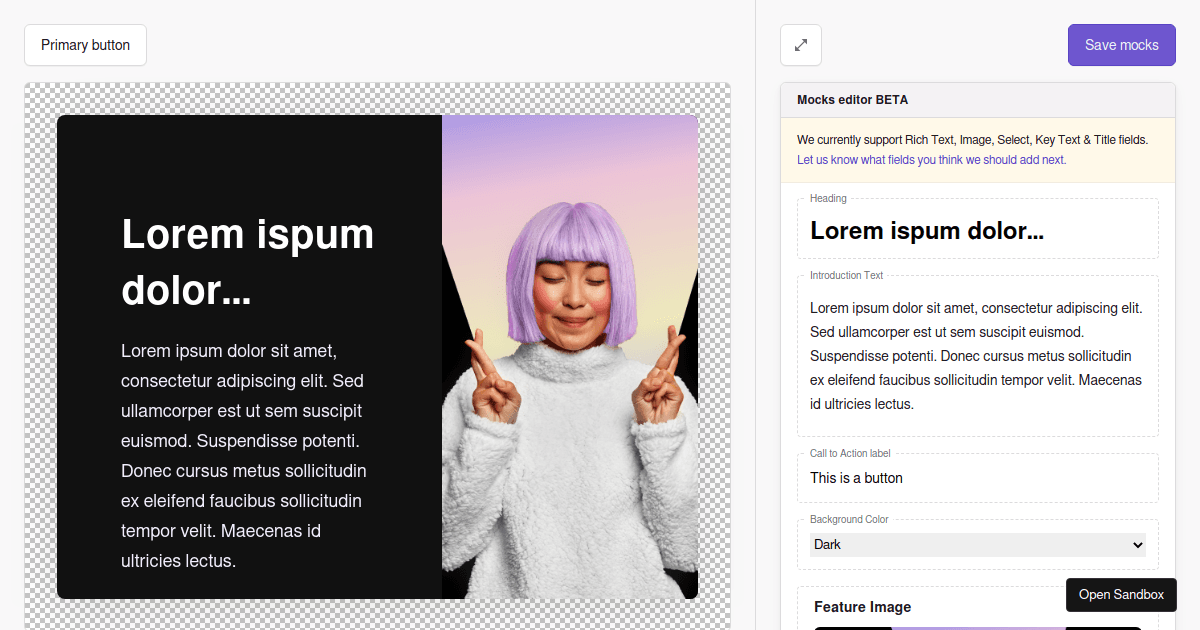
Task: Click the 'Background Color' field label
Action: 849,519
